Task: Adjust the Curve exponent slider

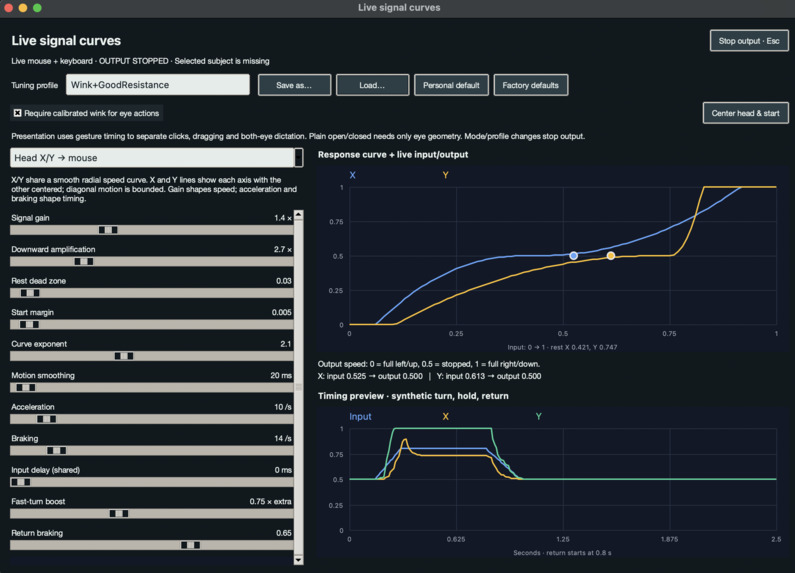Action: coord(152,356)
